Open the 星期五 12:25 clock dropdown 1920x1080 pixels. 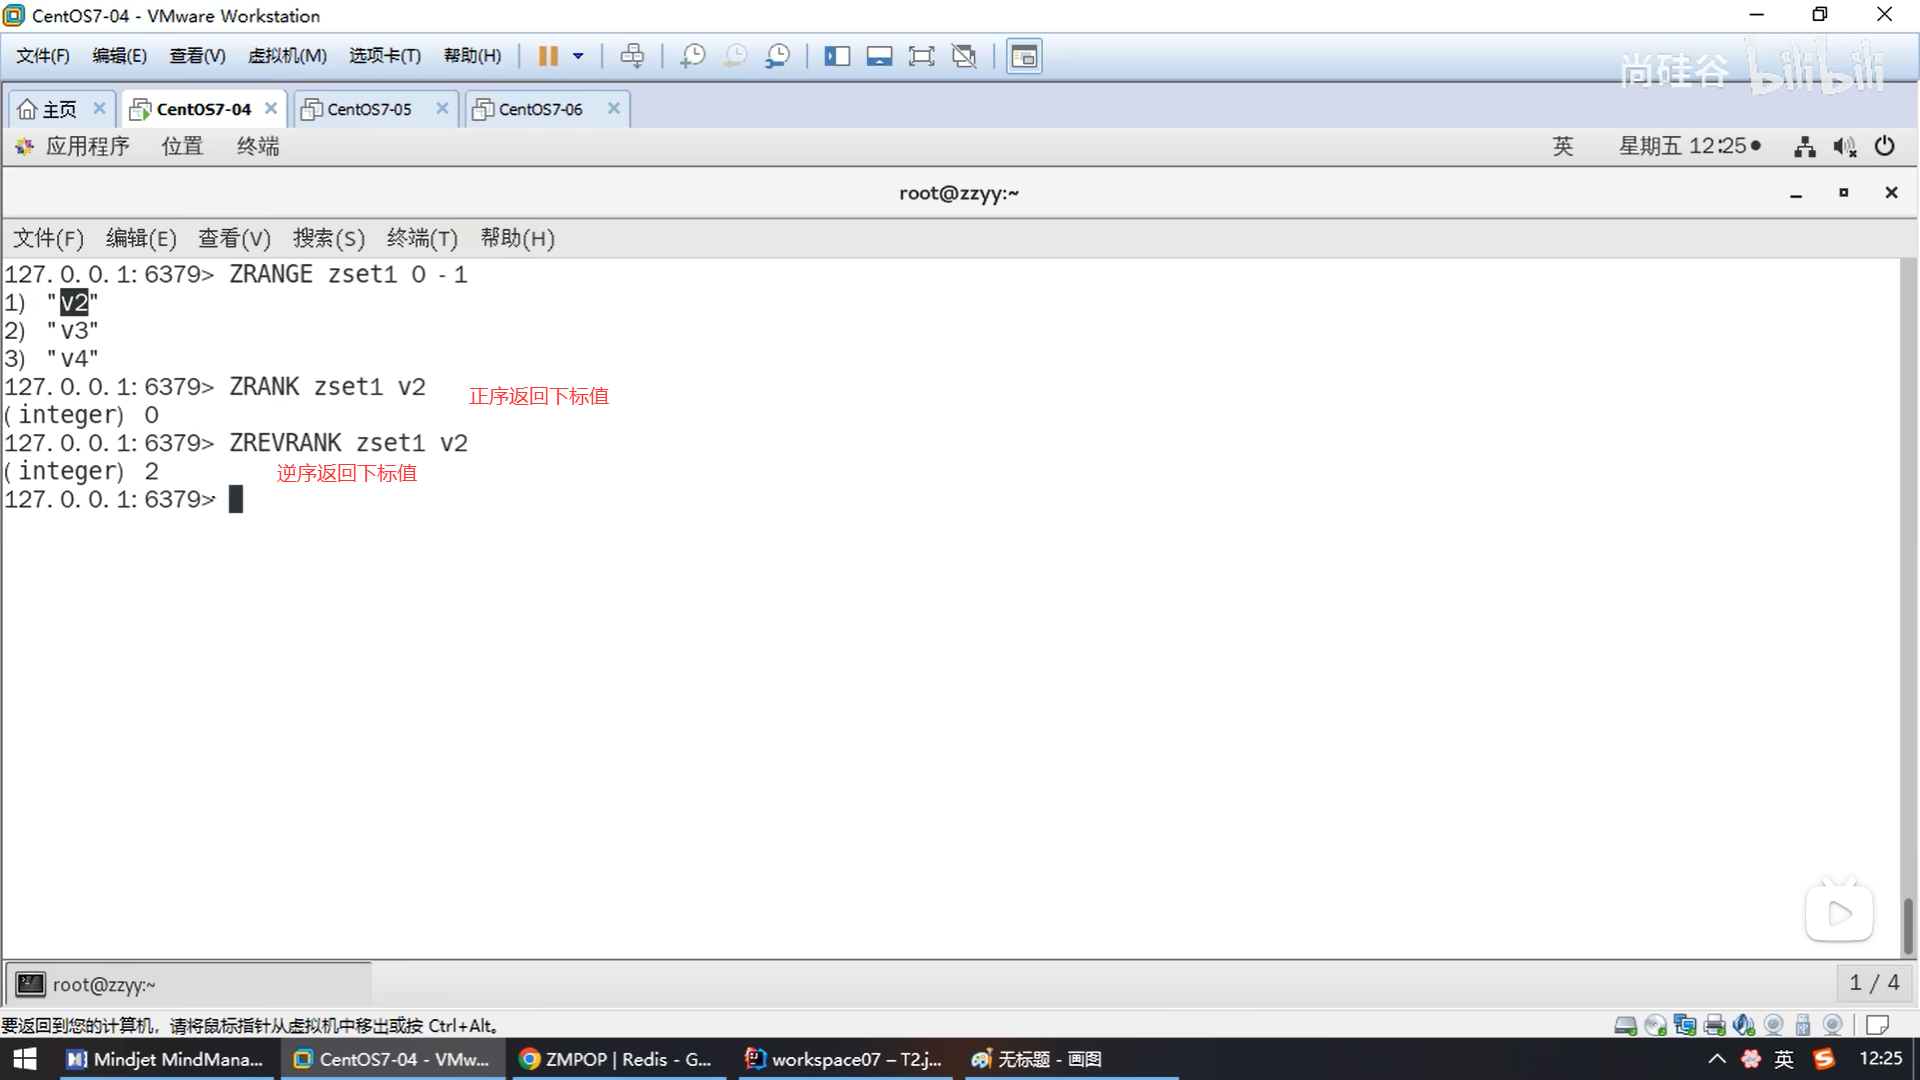coord(1689,146)
